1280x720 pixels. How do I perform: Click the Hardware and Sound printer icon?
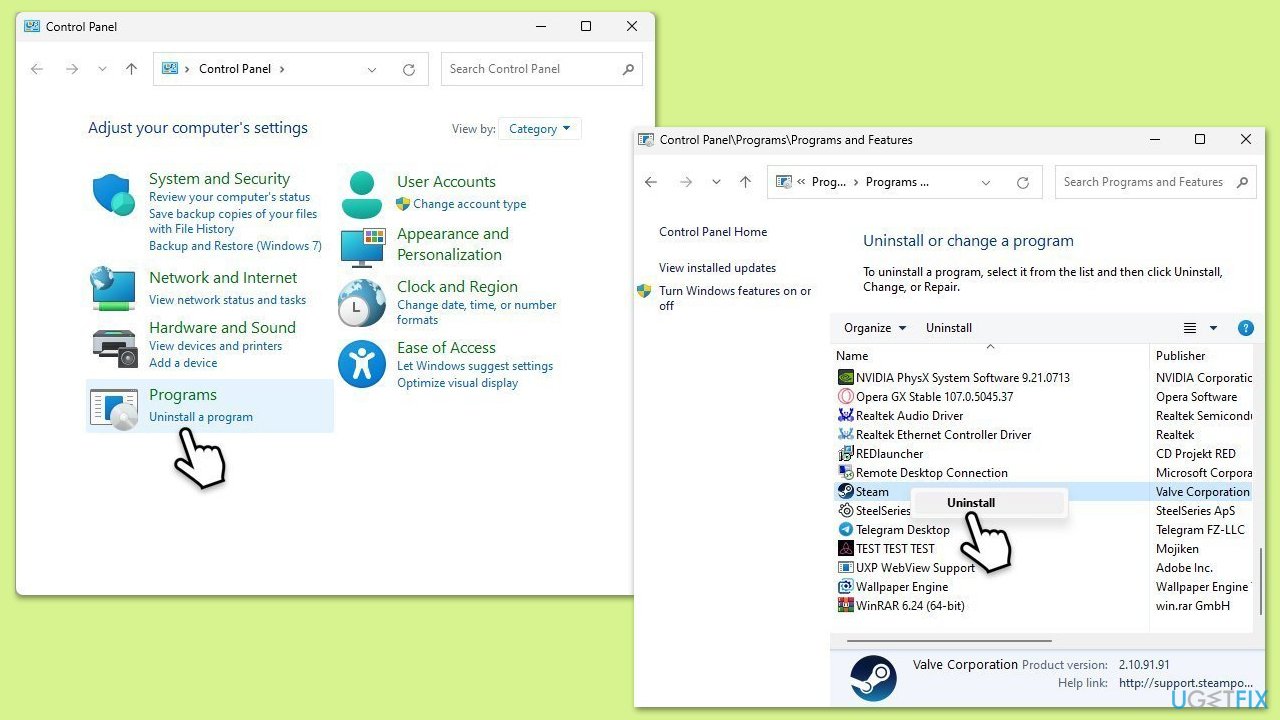tap(114, 347)
